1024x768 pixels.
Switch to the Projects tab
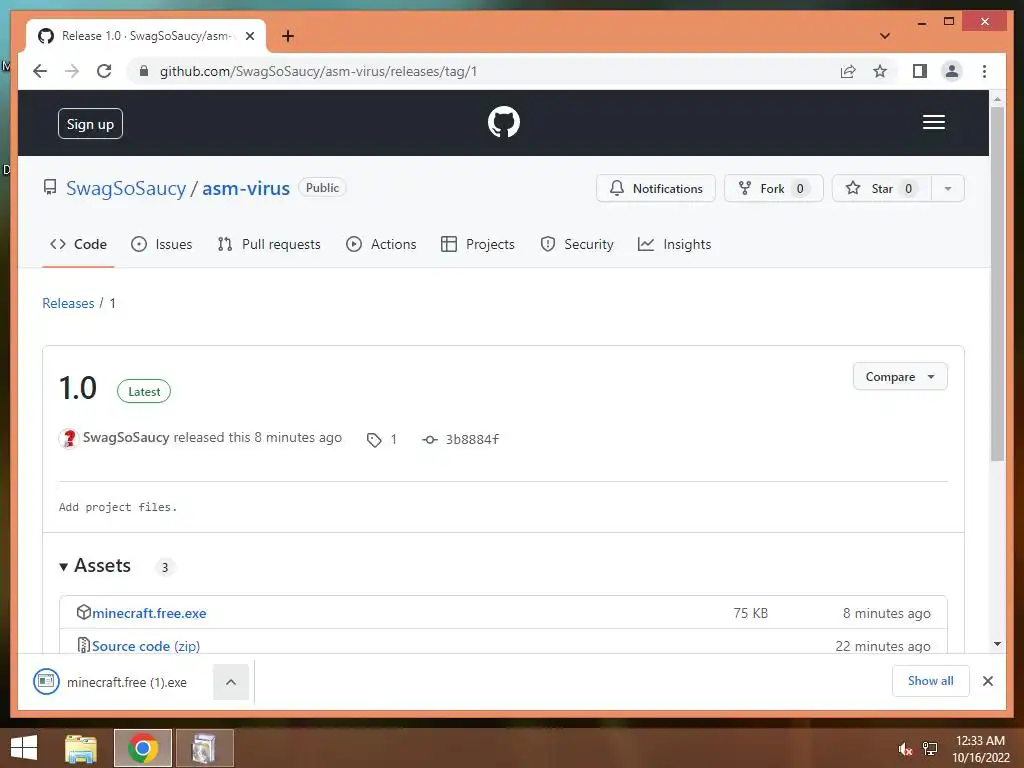click(x=477, y=244)
